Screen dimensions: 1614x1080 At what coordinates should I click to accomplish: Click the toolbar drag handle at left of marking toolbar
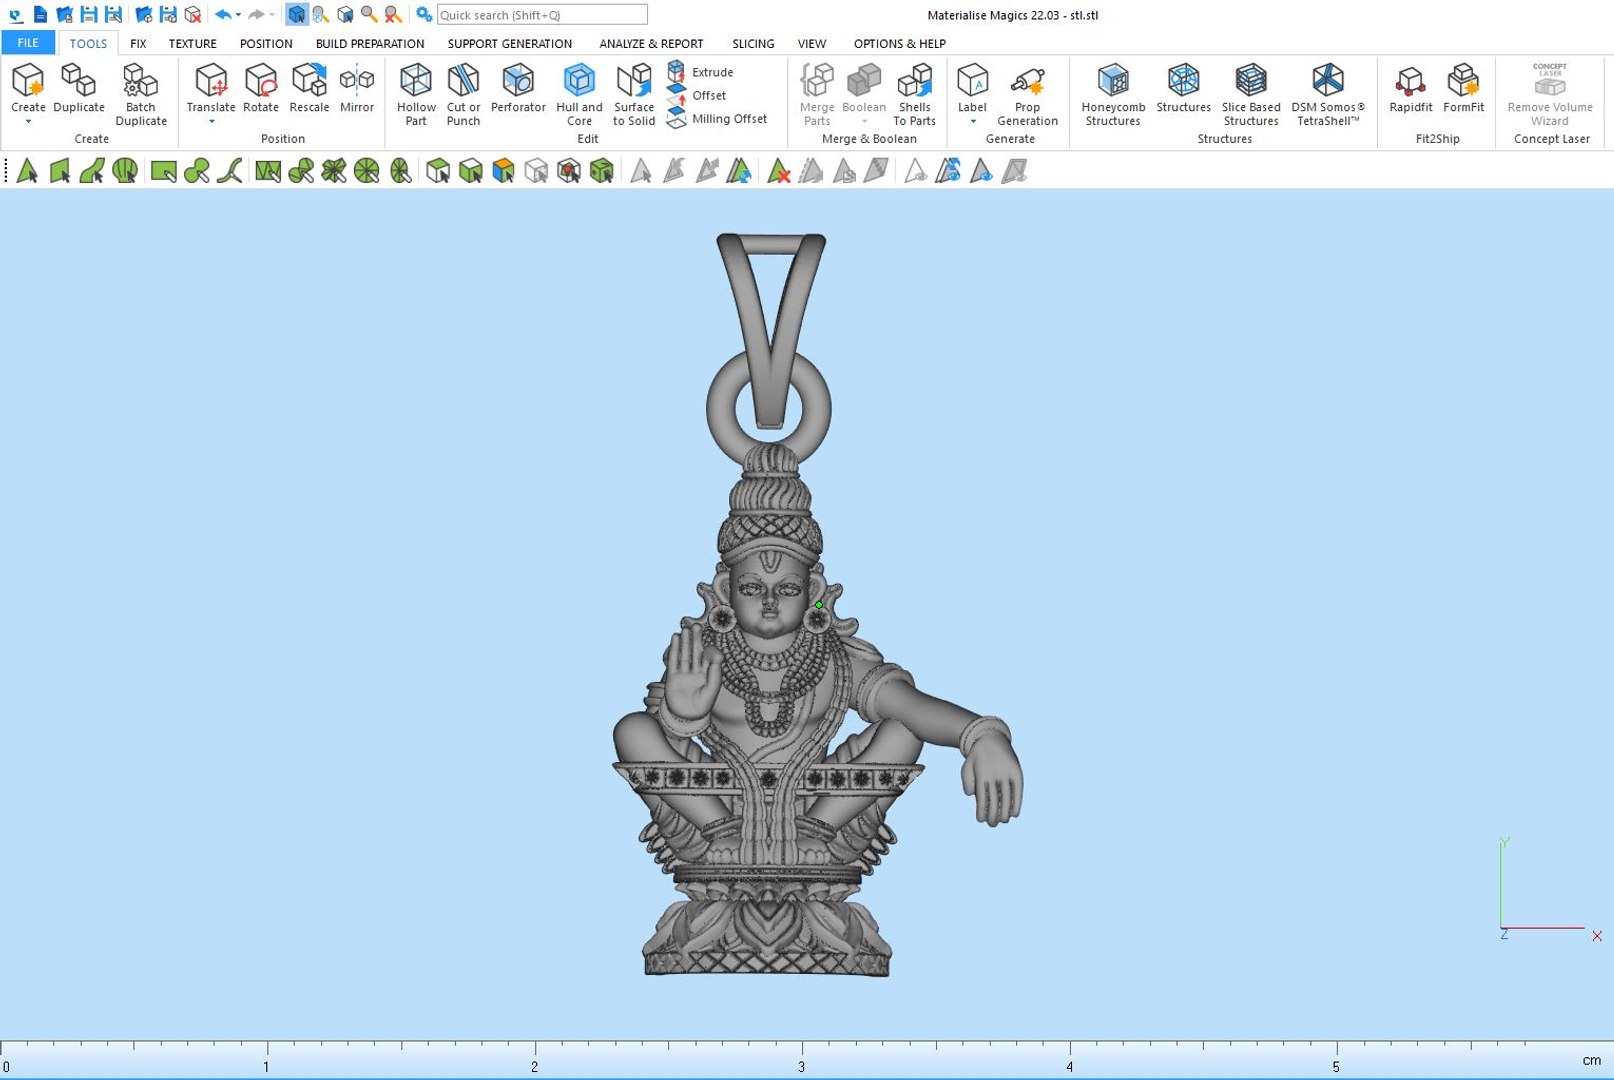(x=6, y=171)
